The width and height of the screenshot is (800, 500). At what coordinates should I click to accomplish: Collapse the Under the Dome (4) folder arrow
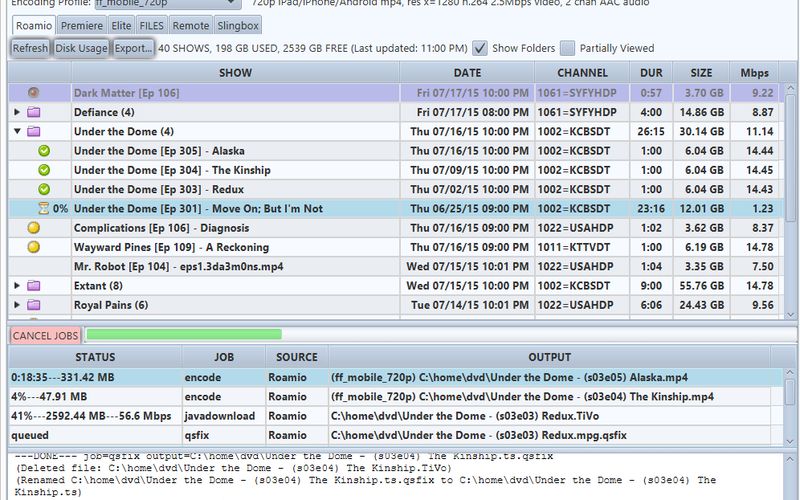coord(17,131)
